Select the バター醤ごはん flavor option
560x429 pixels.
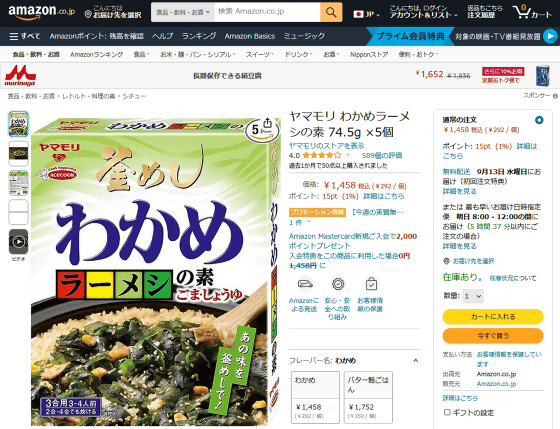tap(368, 397)
